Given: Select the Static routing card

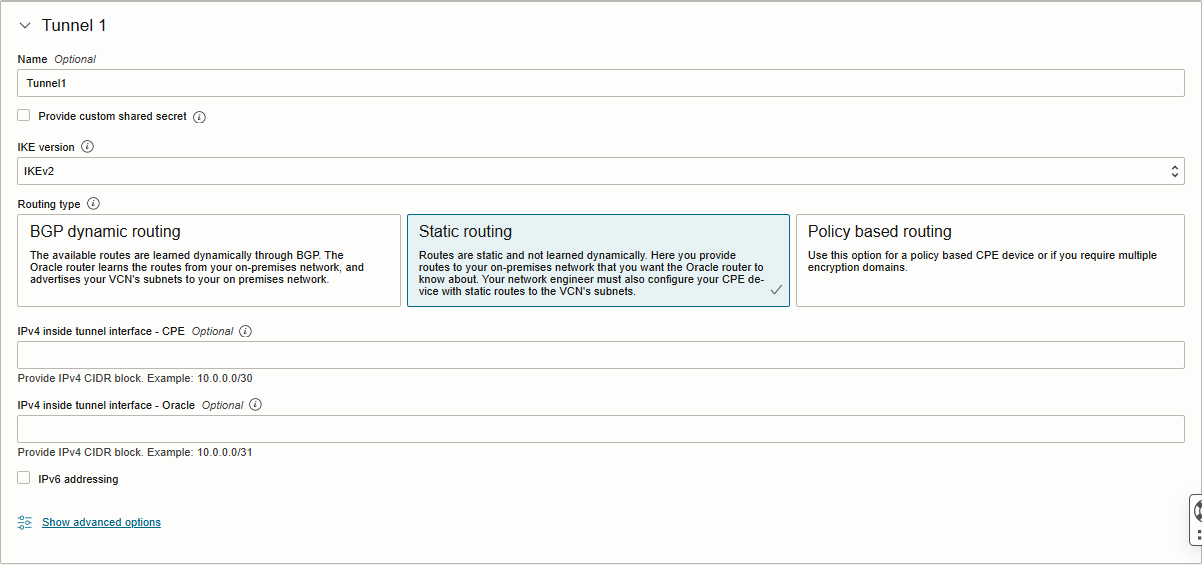Looking at the screenshot, I should pyautogui.click(x=597, y=260).
